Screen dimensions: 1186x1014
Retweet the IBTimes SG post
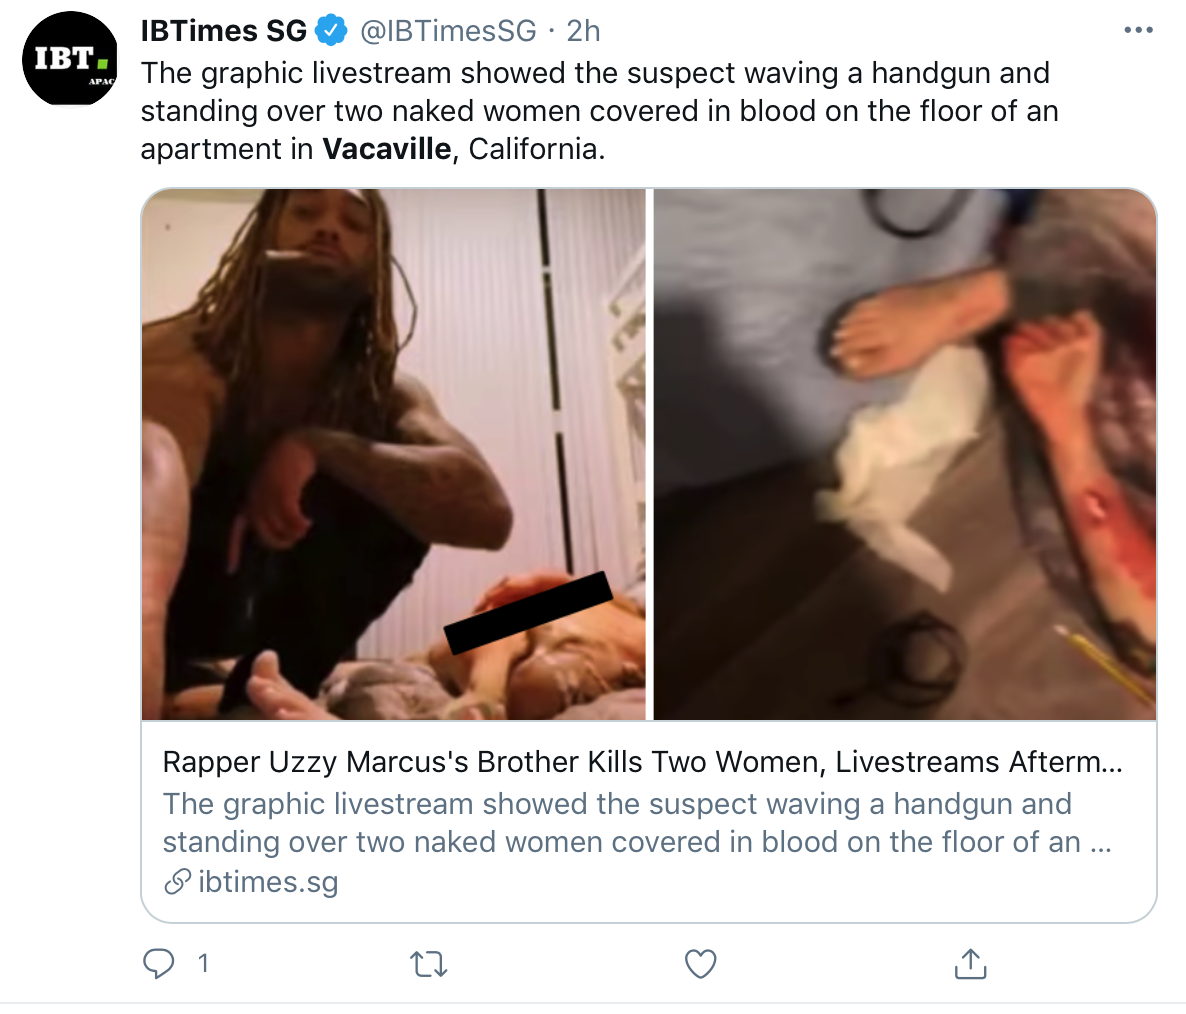pos(429,964)
